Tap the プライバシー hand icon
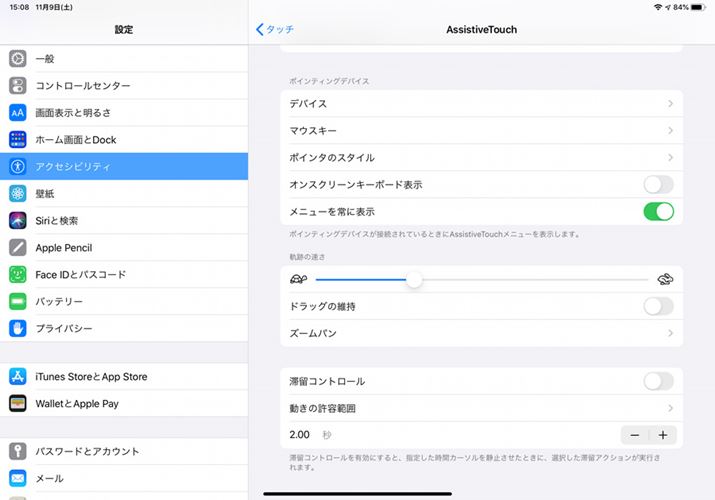Viewport: 715px width, 500px height. coord(18,328)
